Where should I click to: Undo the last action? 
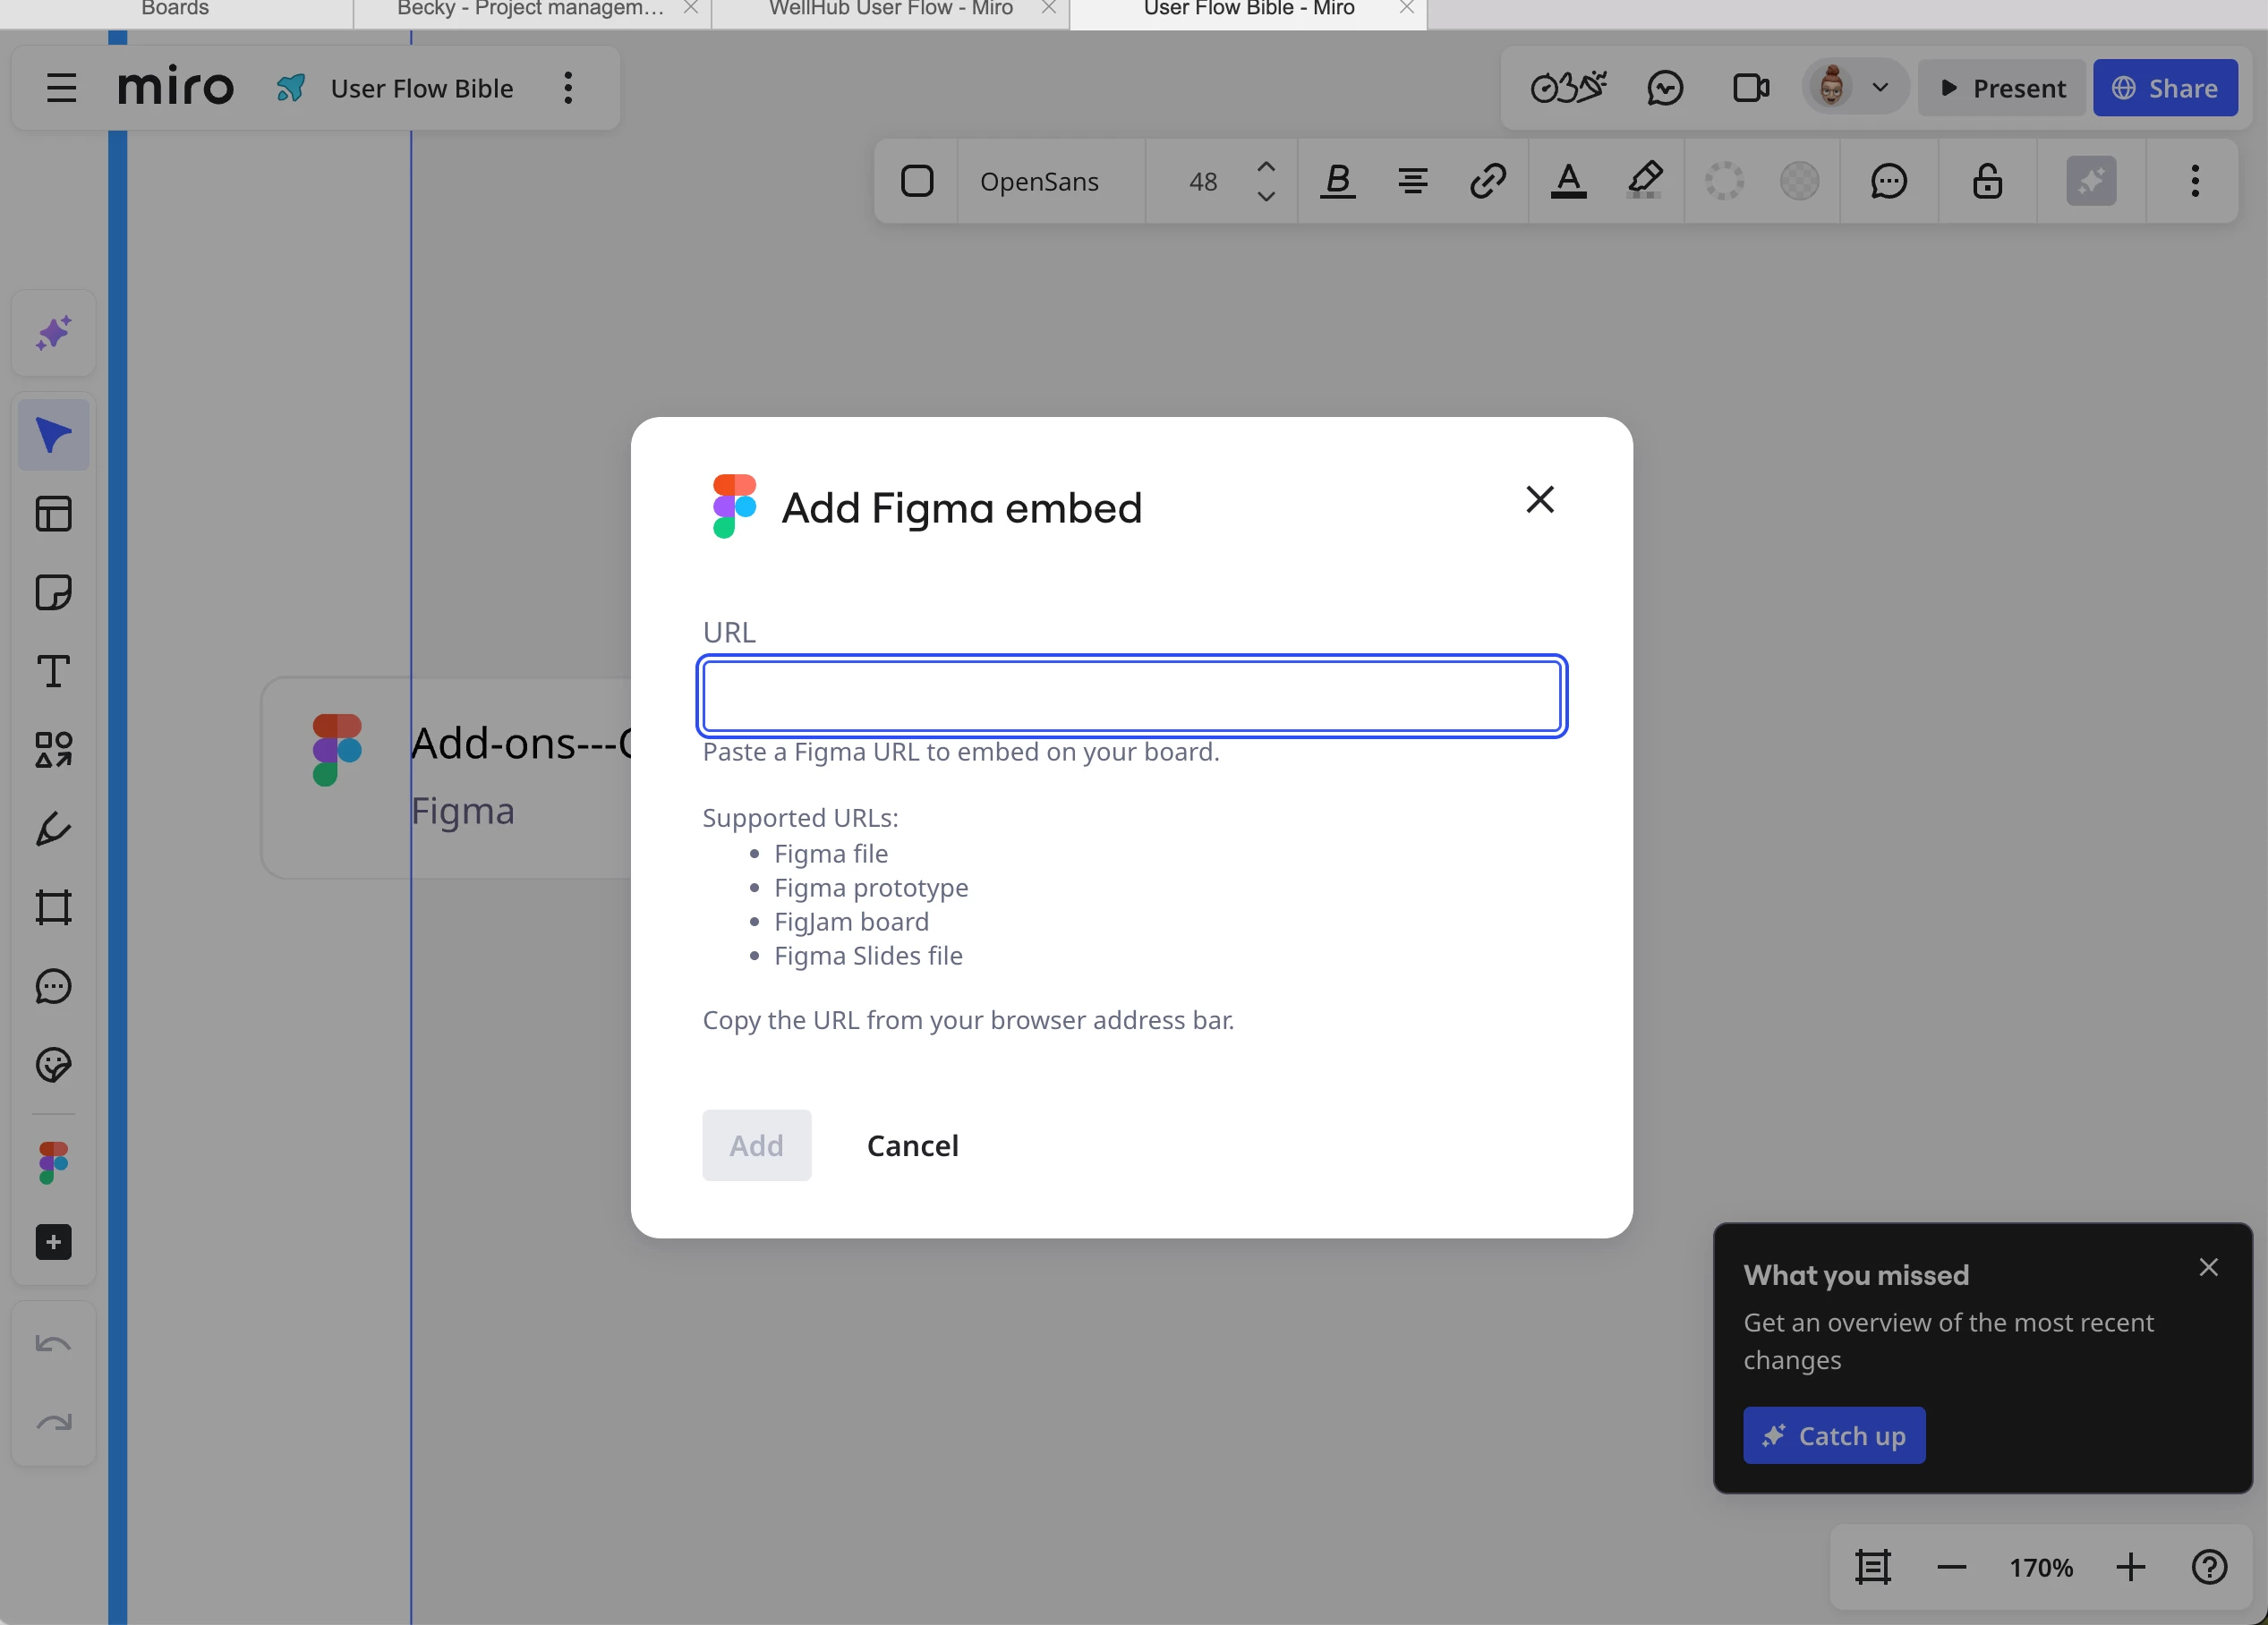(53, 1344)
